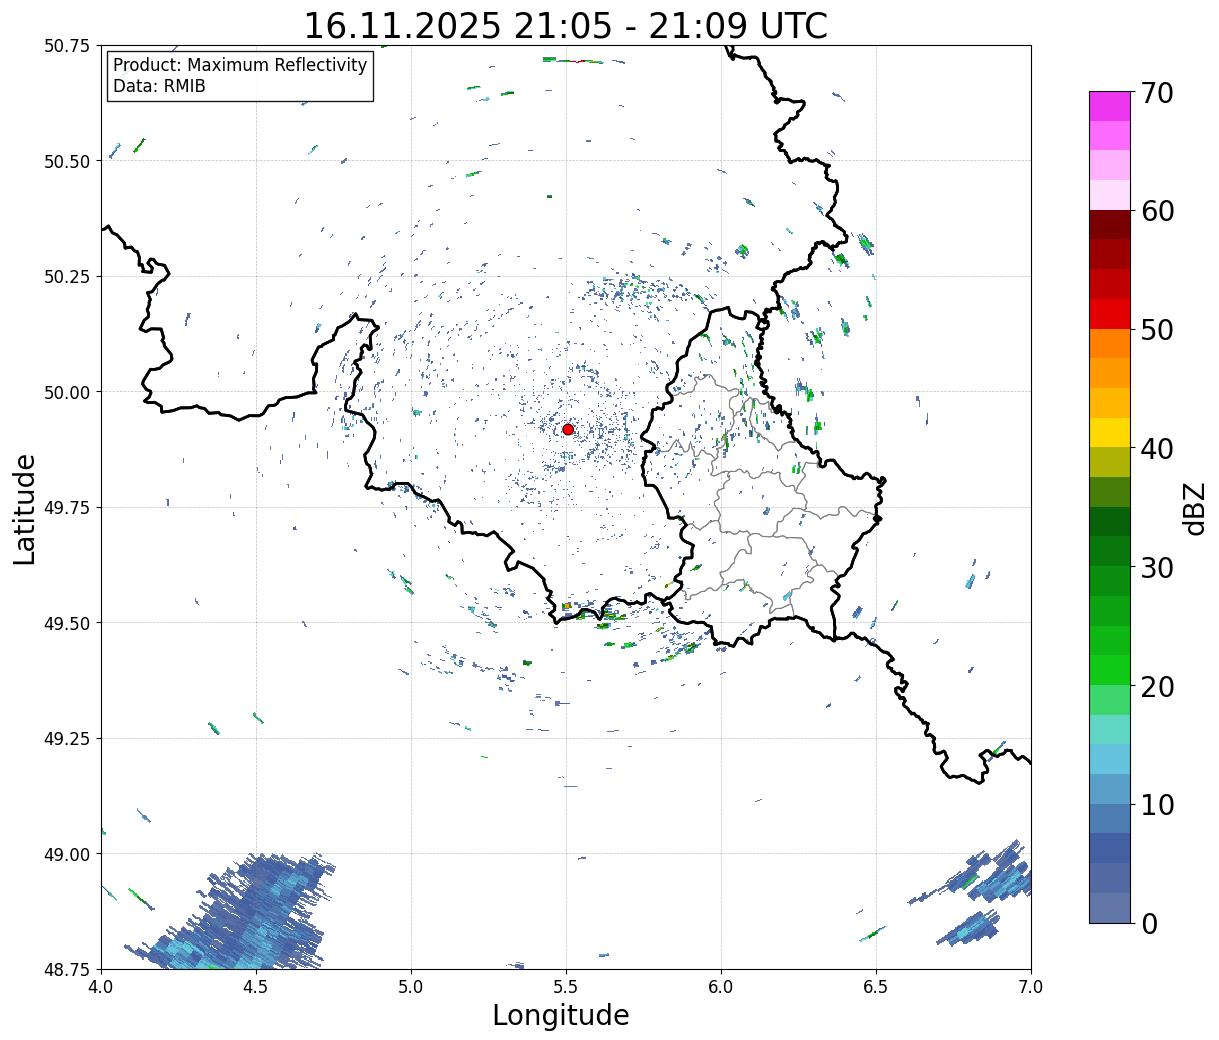The width and height of the screenshot is (1219, 1040).
Task: Click the orange colorbar swatch below 50
Action: coord(1110,343)
